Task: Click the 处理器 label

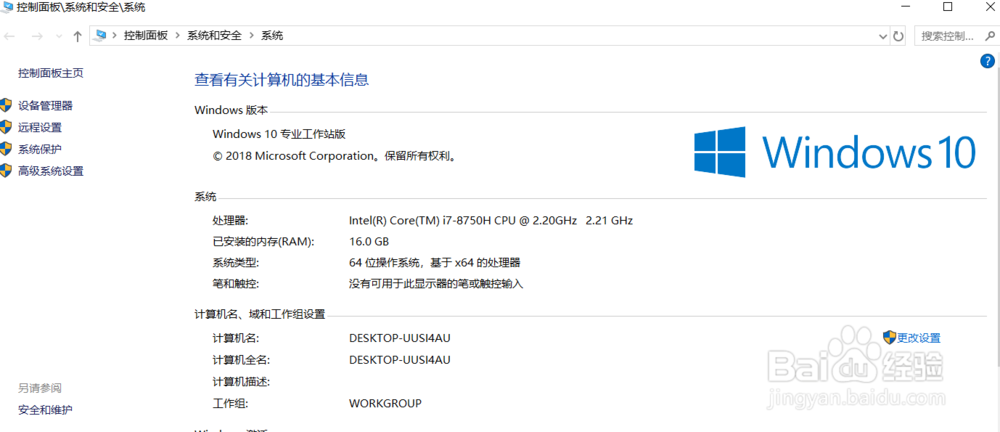Action: point(230,221)
